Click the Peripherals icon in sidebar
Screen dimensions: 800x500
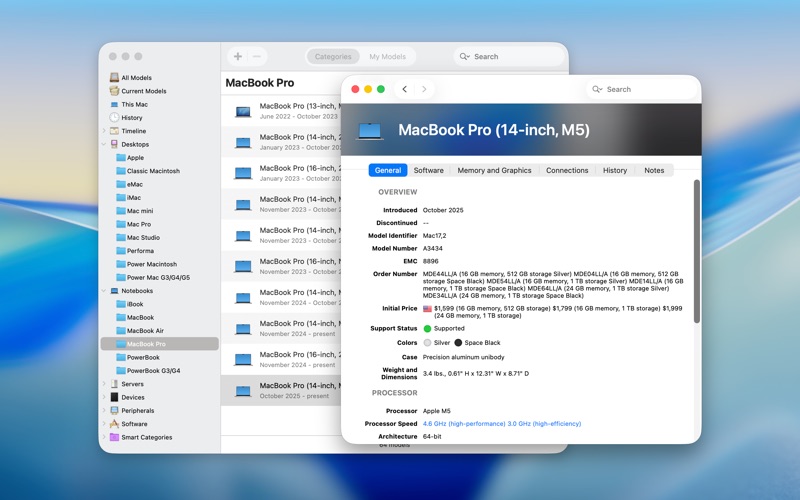pyautogui.click(x=114, y=410)
